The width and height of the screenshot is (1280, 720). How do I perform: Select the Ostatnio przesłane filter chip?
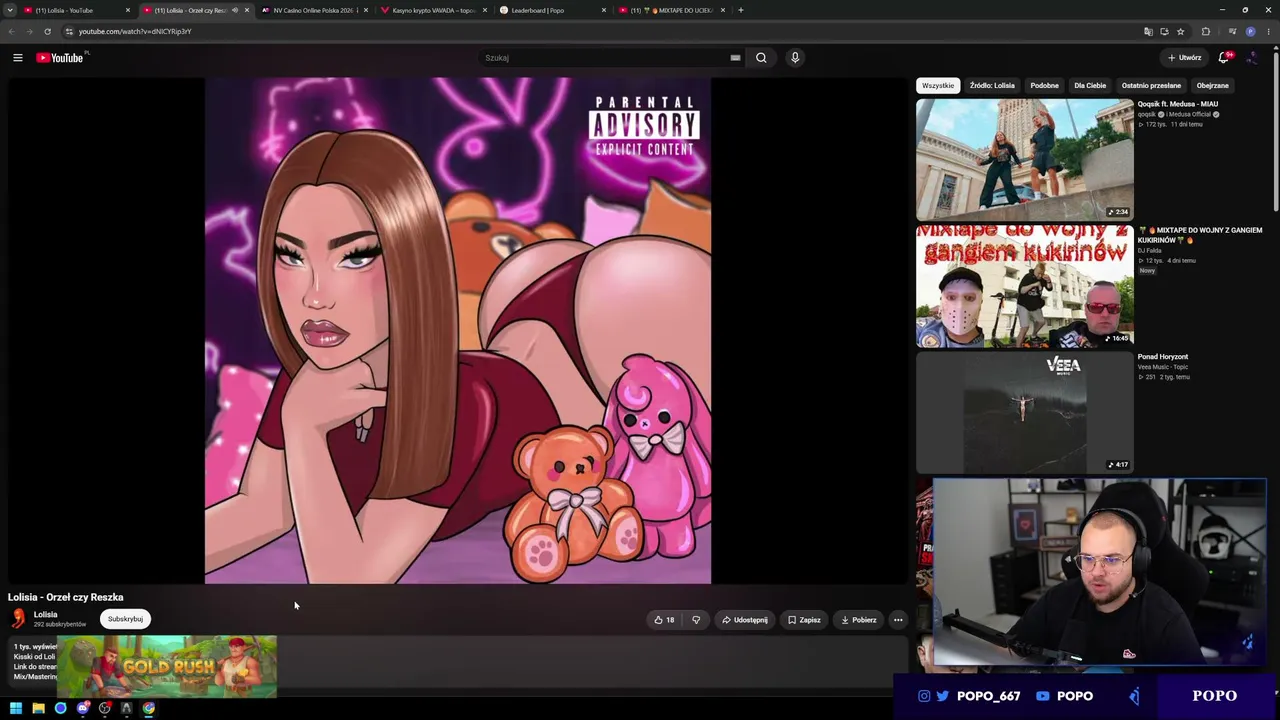tap(1151, 86)
